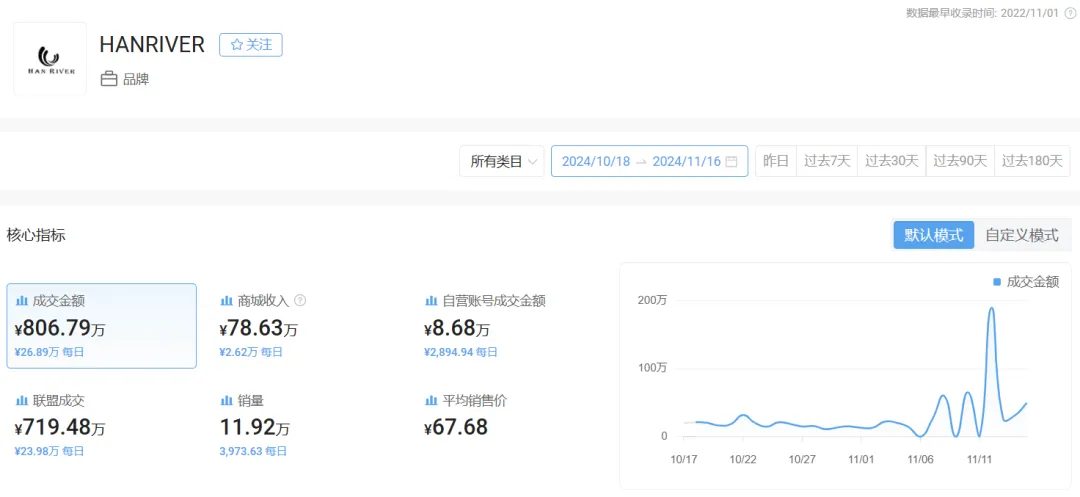Click the 核心指标 section title
Viewport: 1080px width, 497px height.
pos(36,235)
